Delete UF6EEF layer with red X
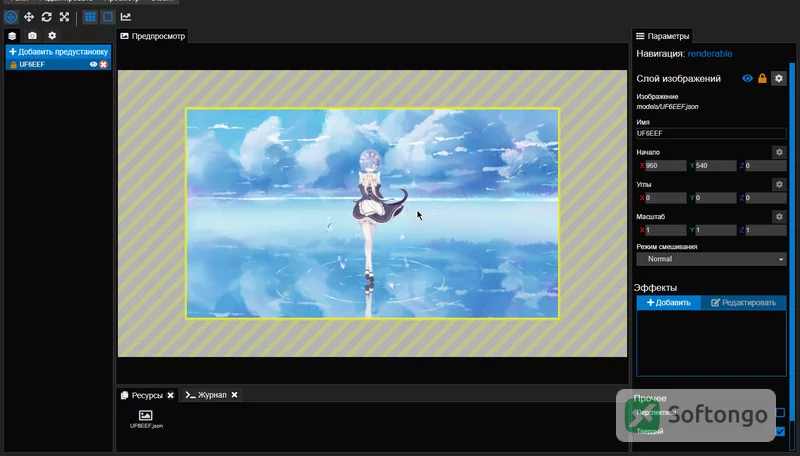Viewport: 800px width, 456px height. point(104,64)
